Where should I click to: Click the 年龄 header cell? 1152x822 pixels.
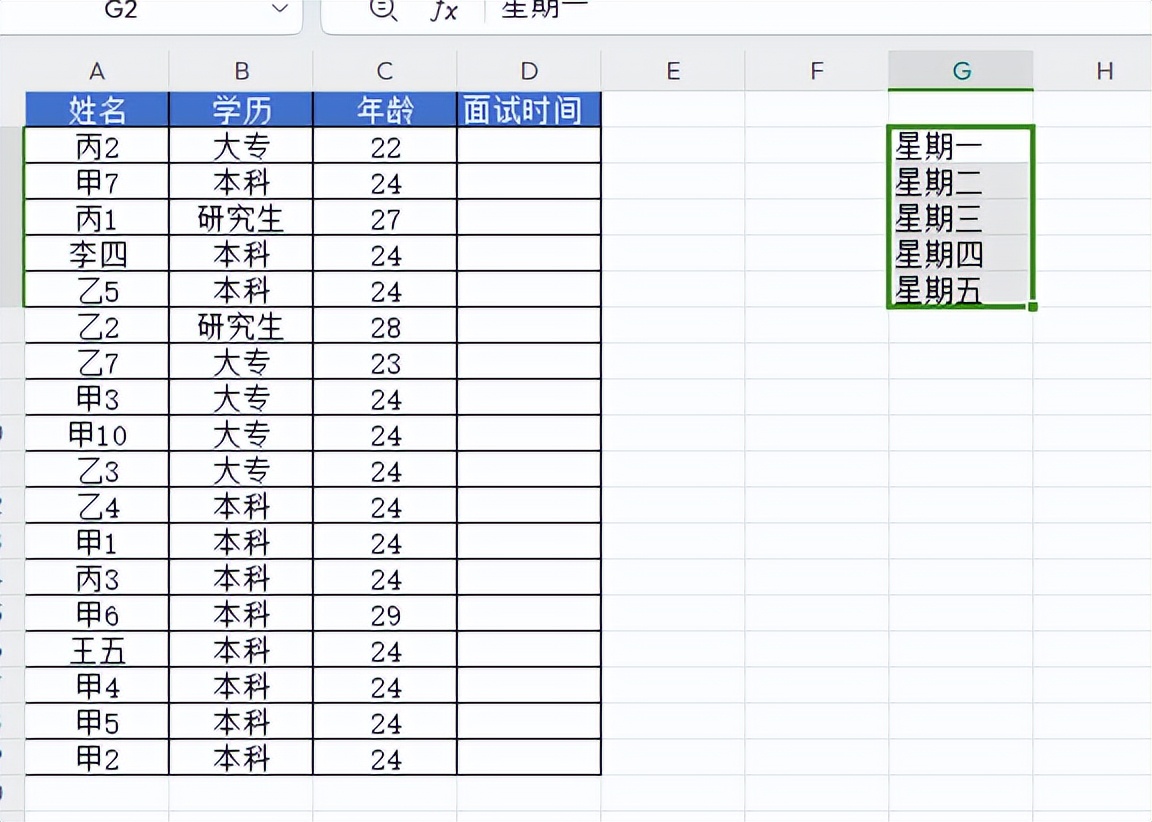click(385, 109)
